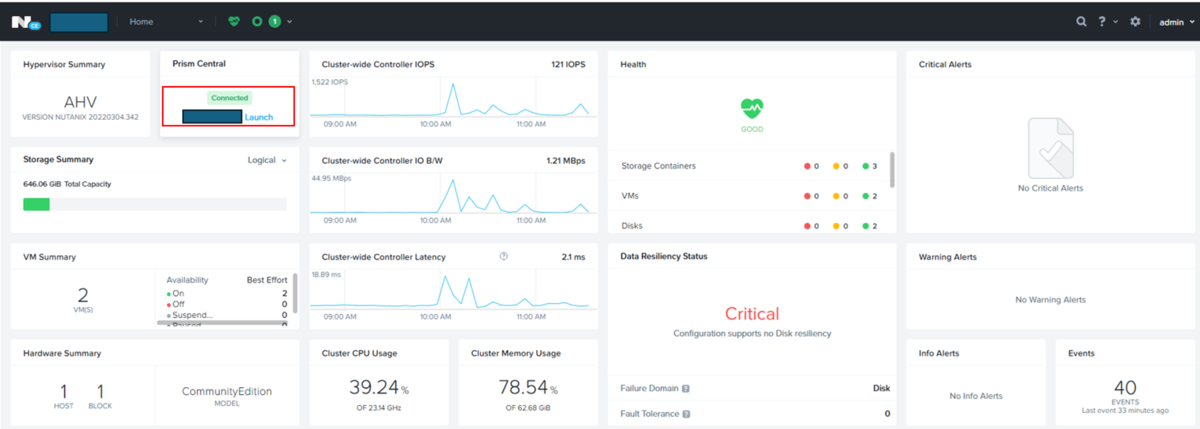Open the help question mark menu
Screen dimensions: 1200x429
click(1101, 21)
